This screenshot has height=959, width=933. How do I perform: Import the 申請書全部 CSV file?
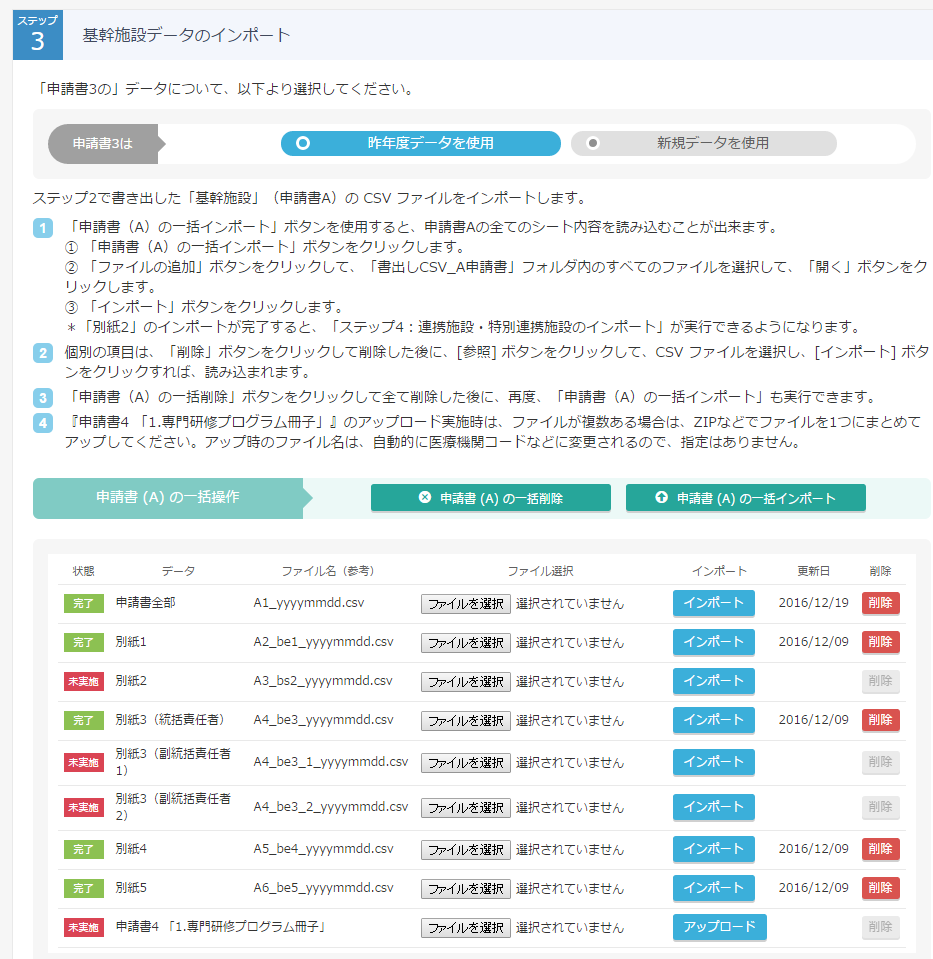pos(713,603)
